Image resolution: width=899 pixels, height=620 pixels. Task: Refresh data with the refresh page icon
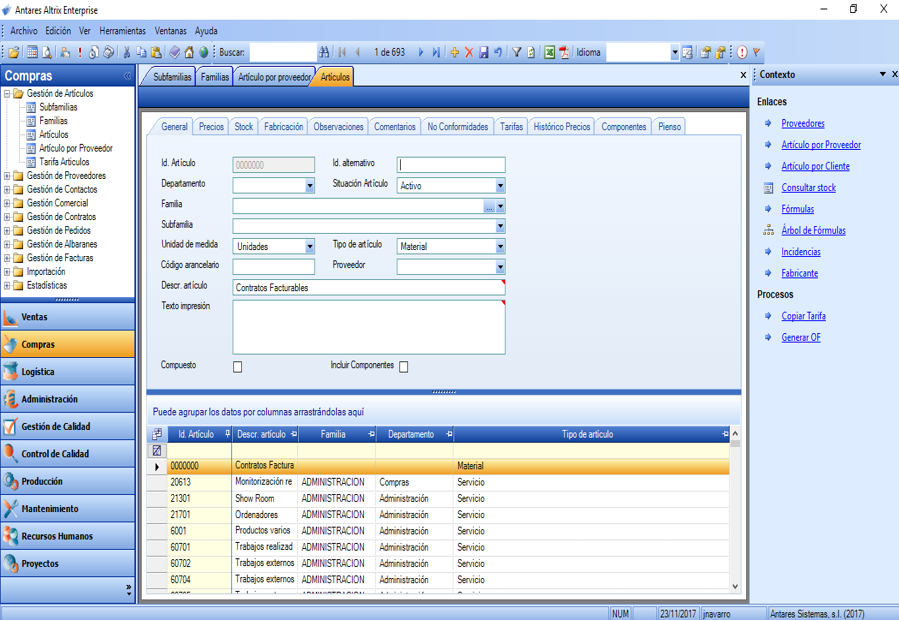(x=531, y=52)
